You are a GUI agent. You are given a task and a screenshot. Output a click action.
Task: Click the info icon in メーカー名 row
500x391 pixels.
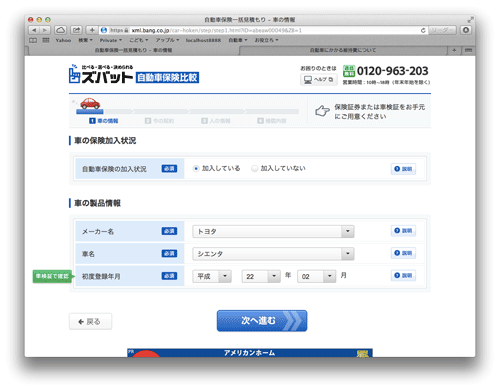point(403,231)
